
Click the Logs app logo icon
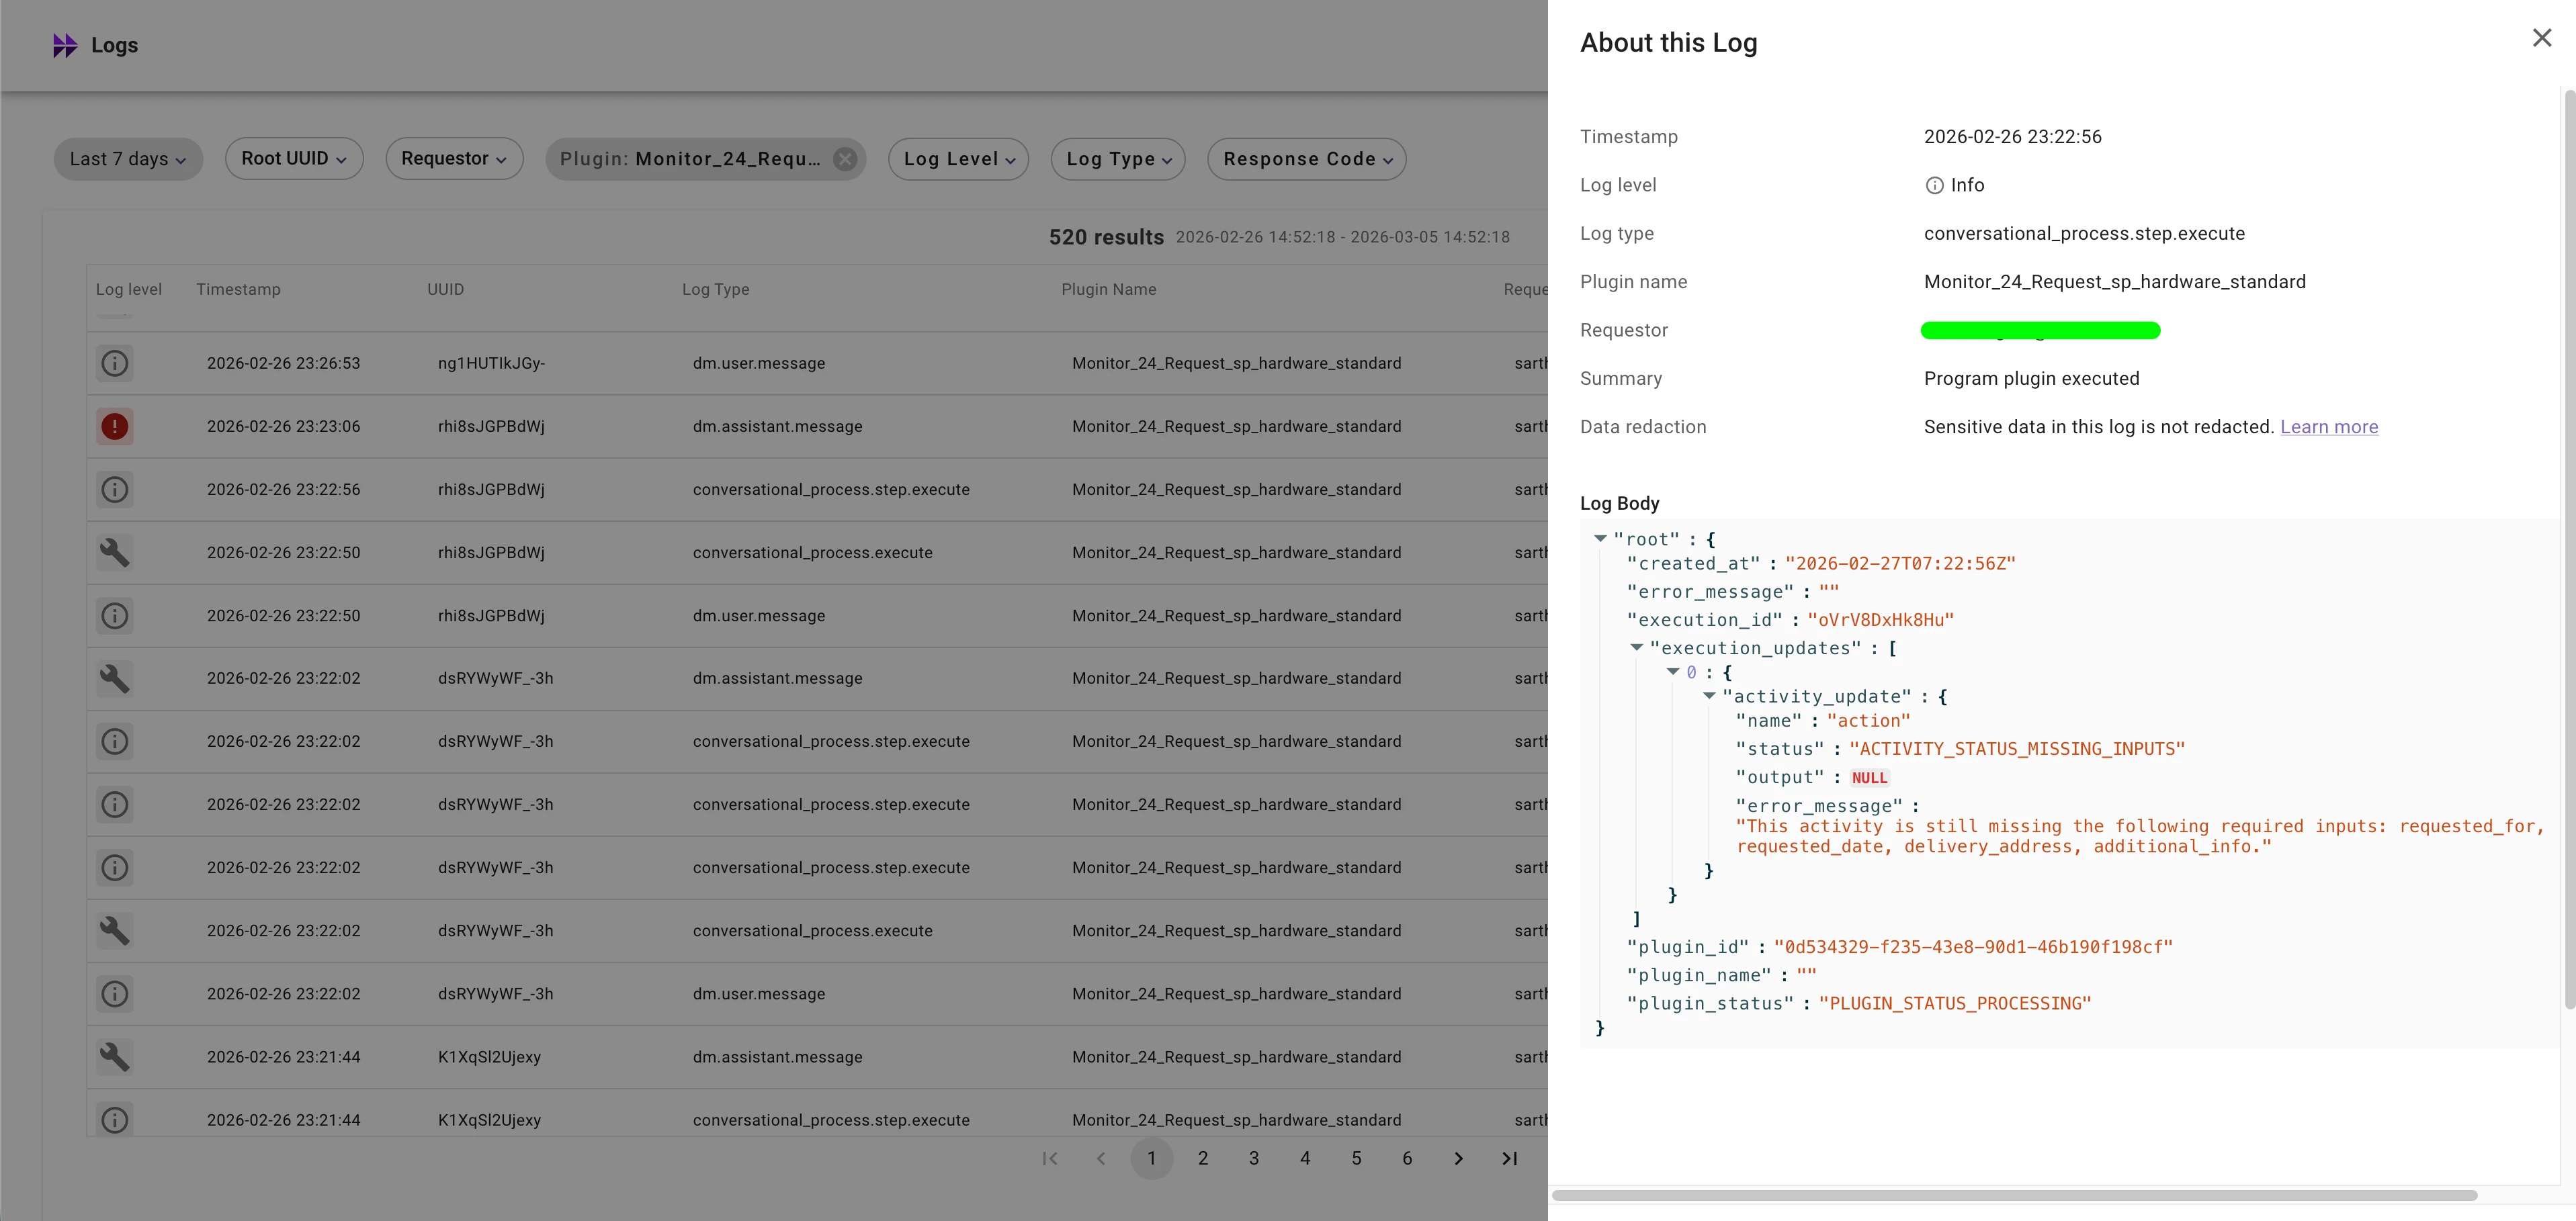coord(65,45)
